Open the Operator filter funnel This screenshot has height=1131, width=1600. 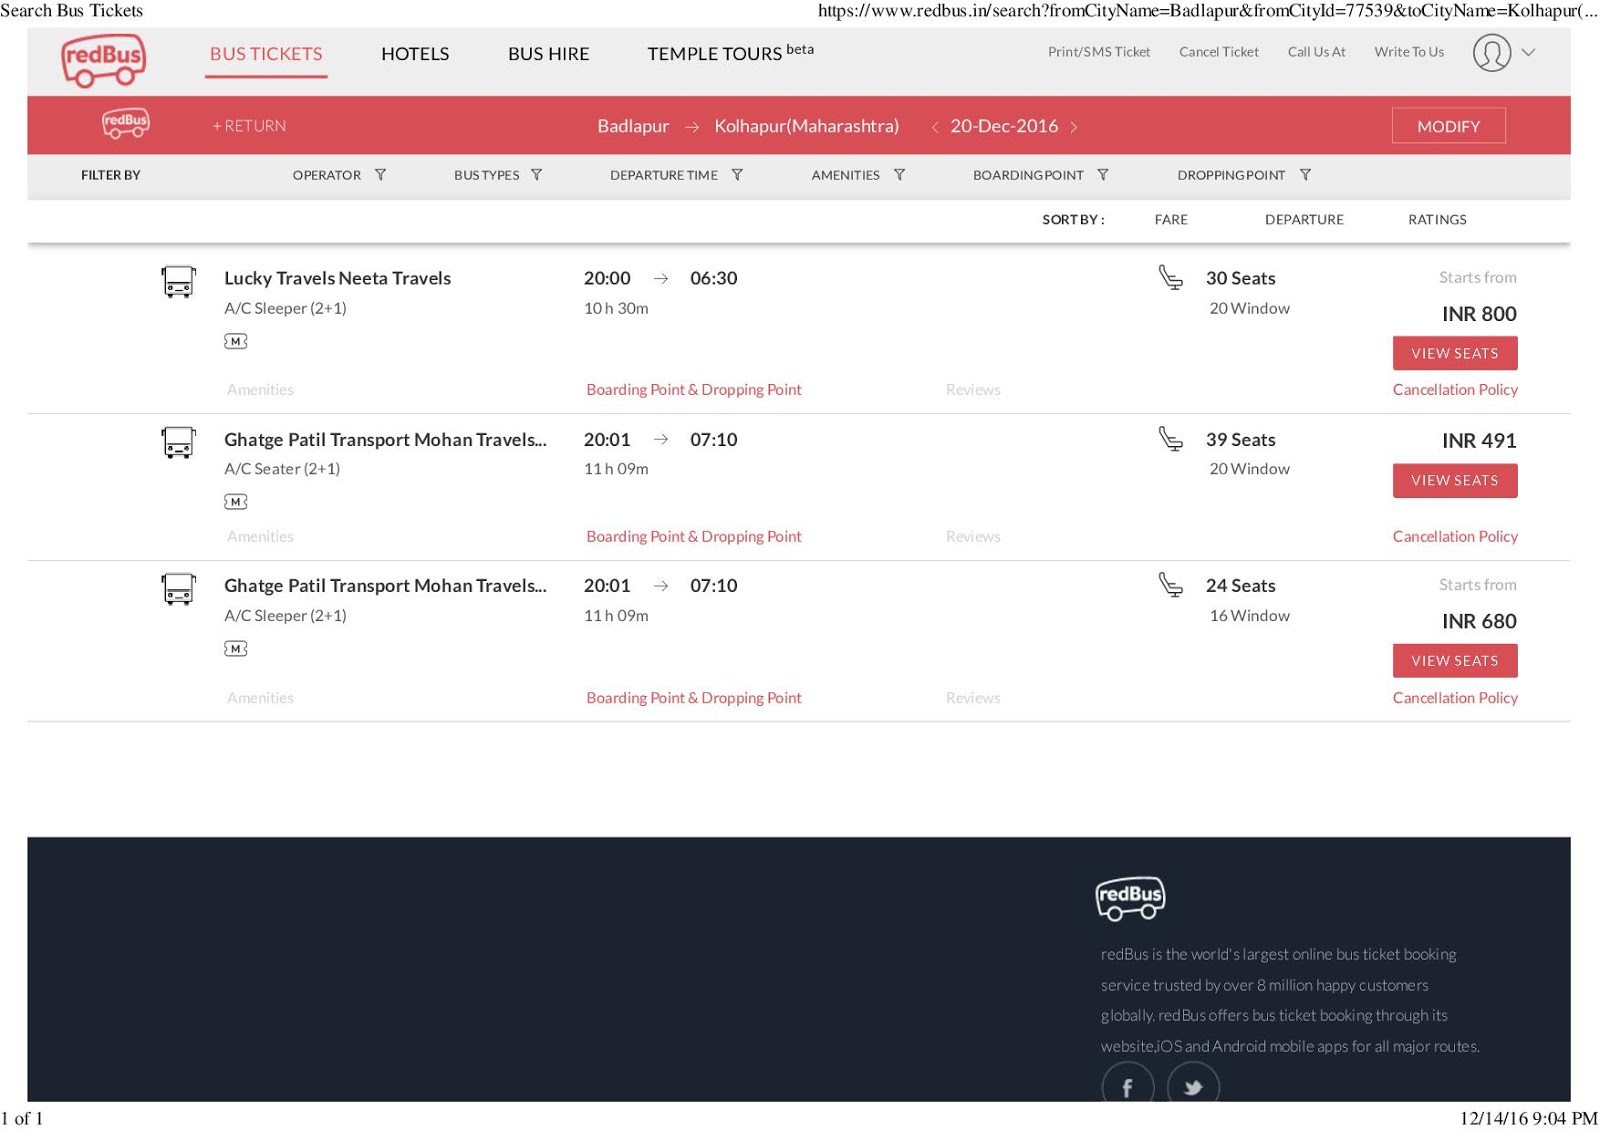(x=380, y=175)
